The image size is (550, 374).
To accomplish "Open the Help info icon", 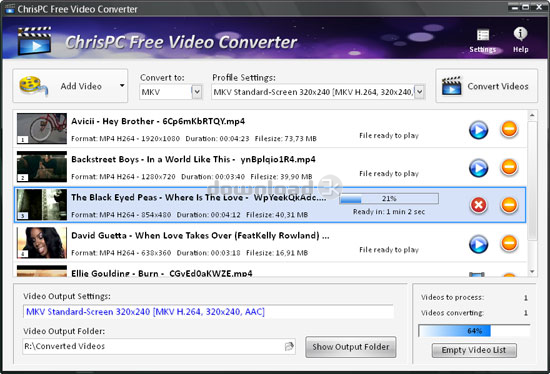I will [520, 34].
